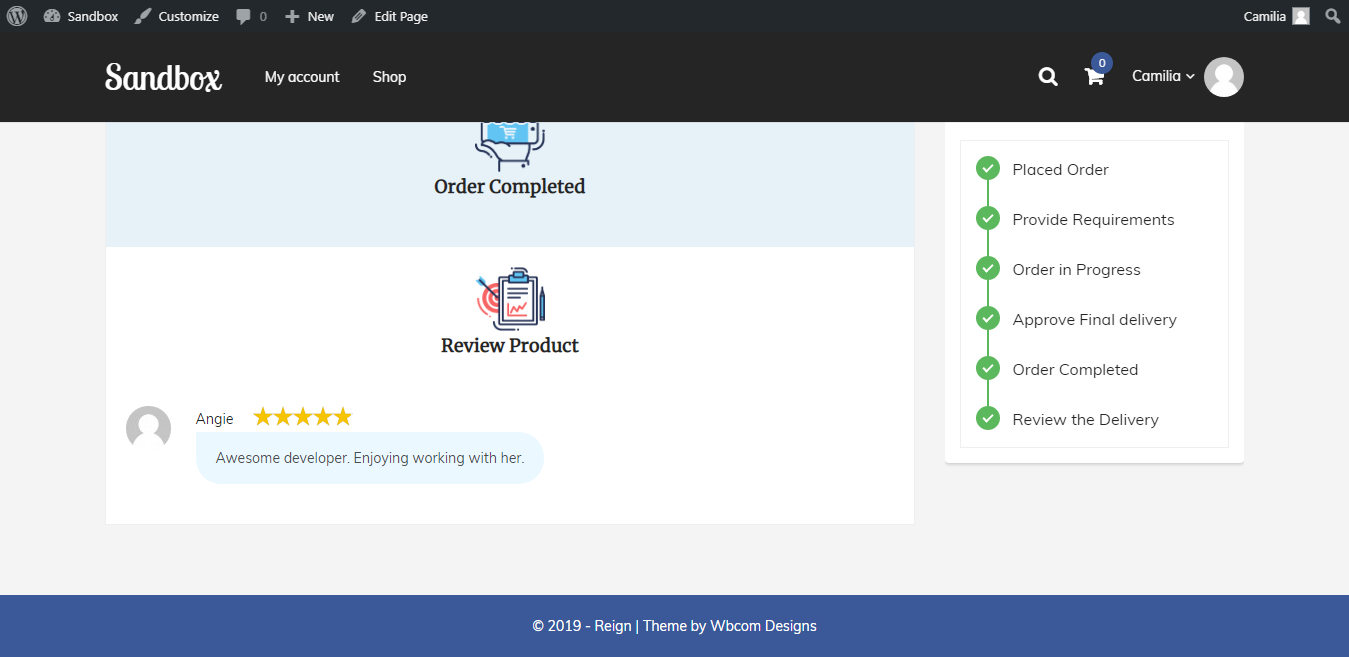Open the Shop navigation link
This screenshot has height=657, width=1349.
[x=389, y=77]
